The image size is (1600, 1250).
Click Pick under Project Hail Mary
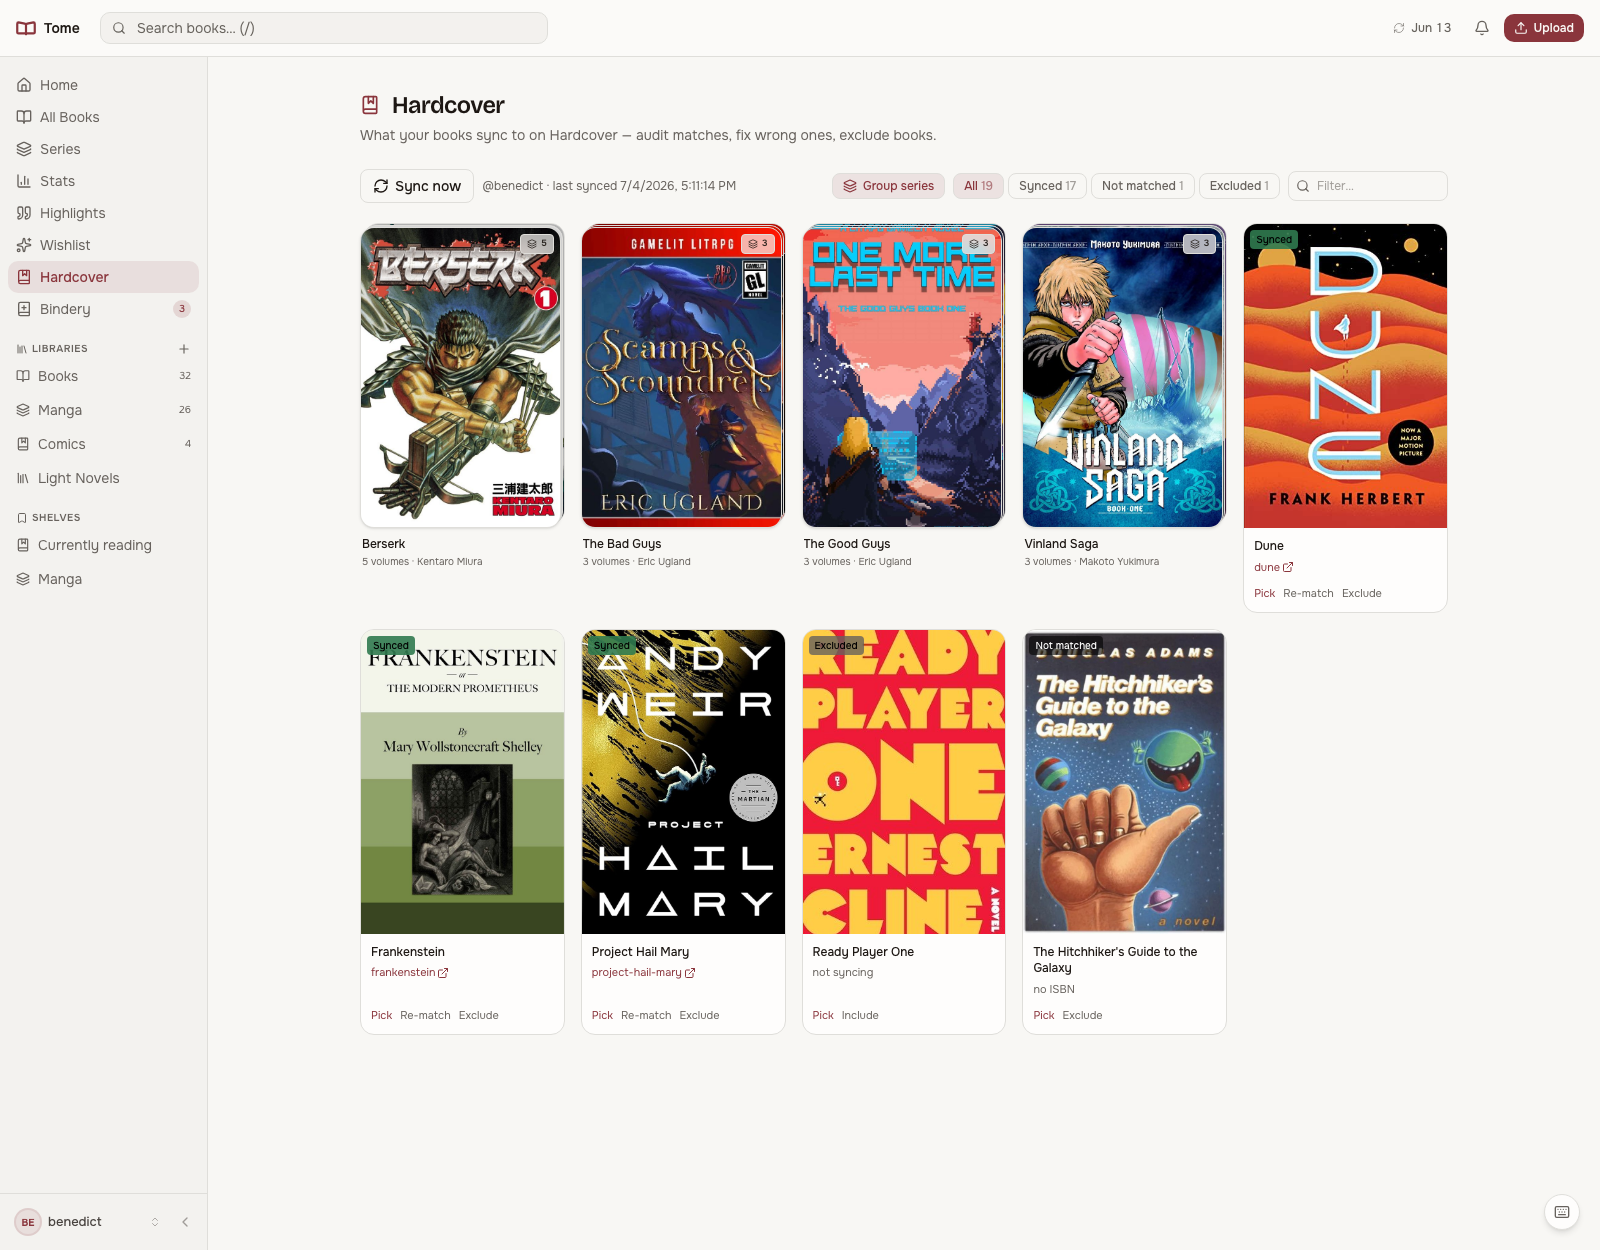pyautogui.click(x=602, y=1015)
